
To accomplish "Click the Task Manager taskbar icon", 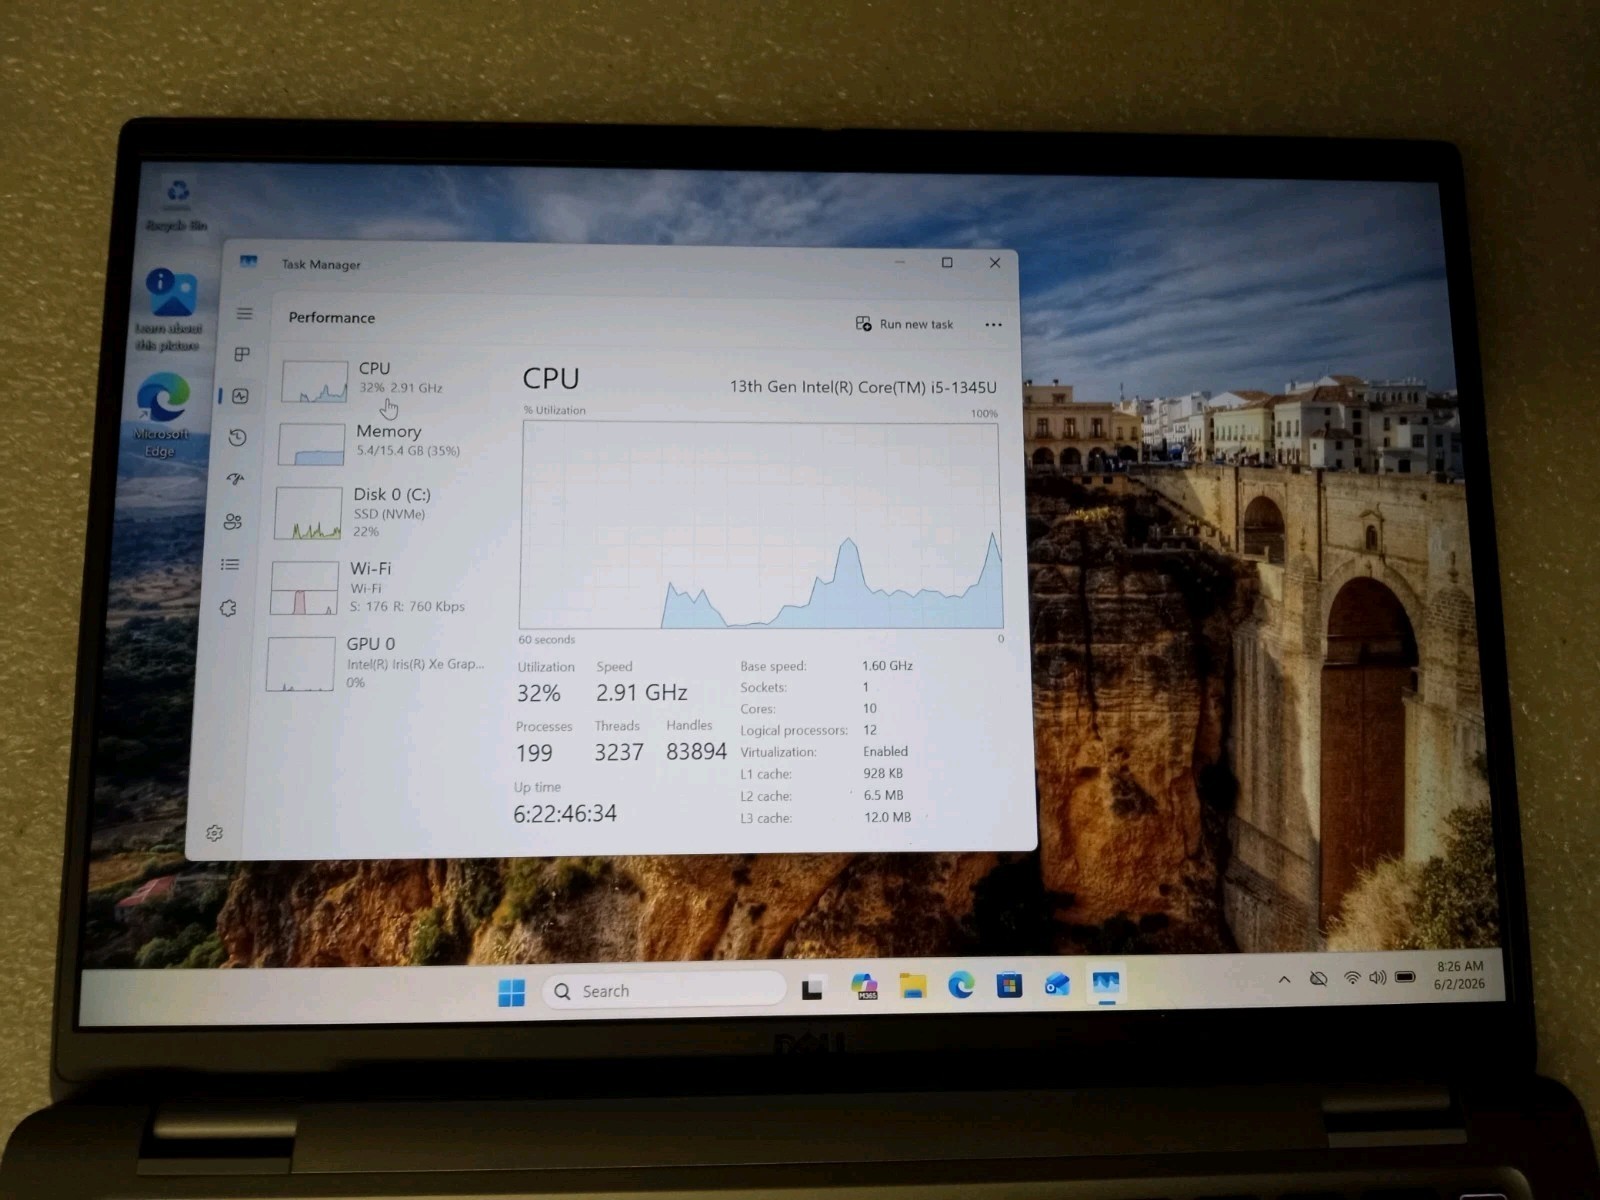I will (x=1106, y=984).
